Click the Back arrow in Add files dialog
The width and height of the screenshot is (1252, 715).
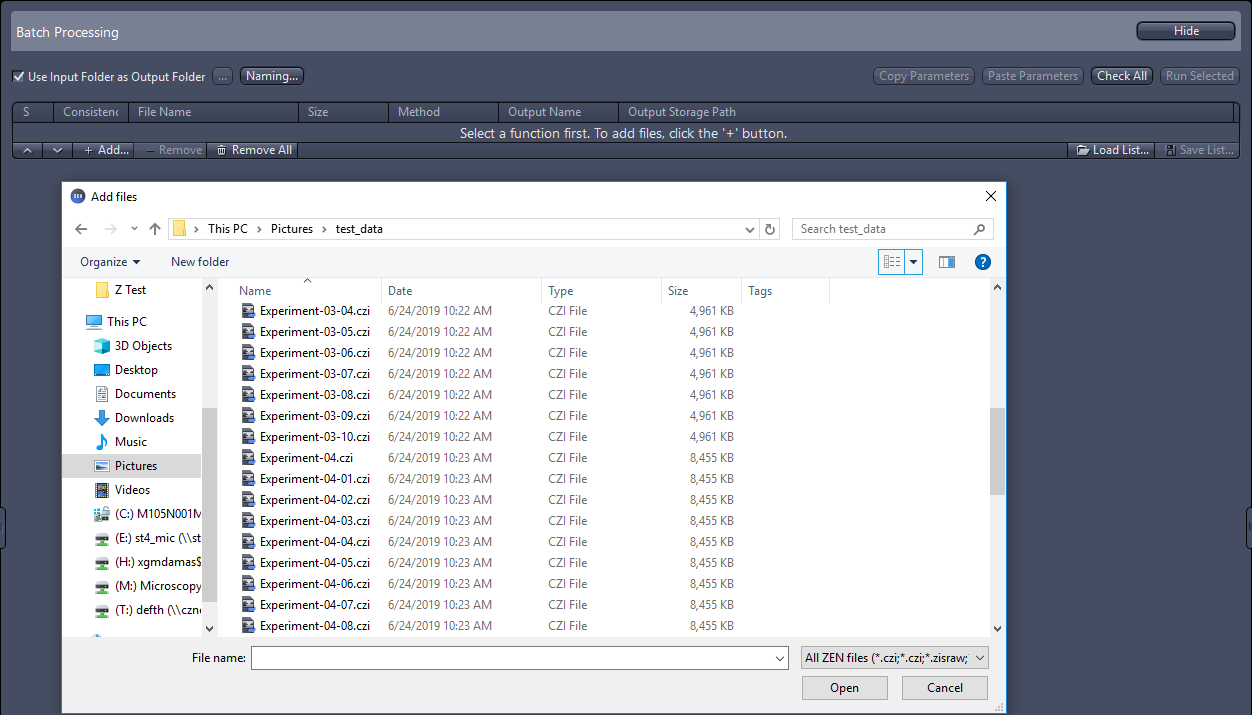(82, 229)
